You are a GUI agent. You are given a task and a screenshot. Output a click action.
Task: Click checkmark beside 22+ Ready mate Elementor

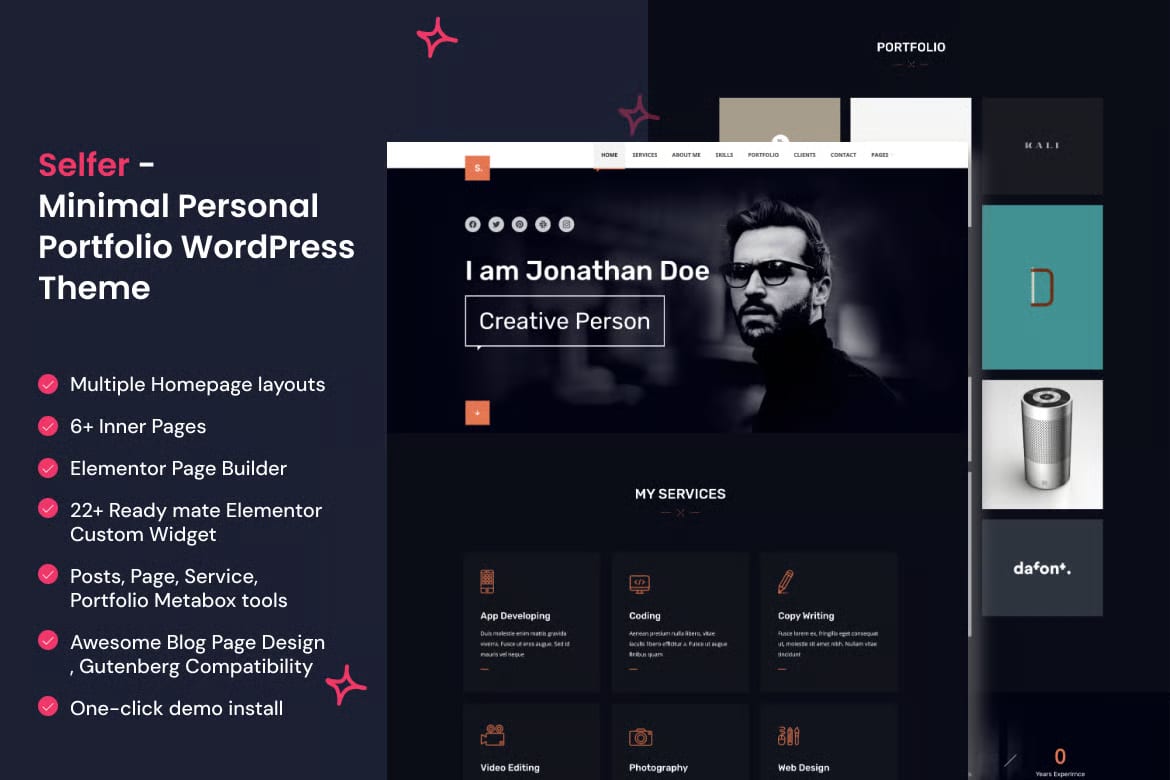(48, 508)
